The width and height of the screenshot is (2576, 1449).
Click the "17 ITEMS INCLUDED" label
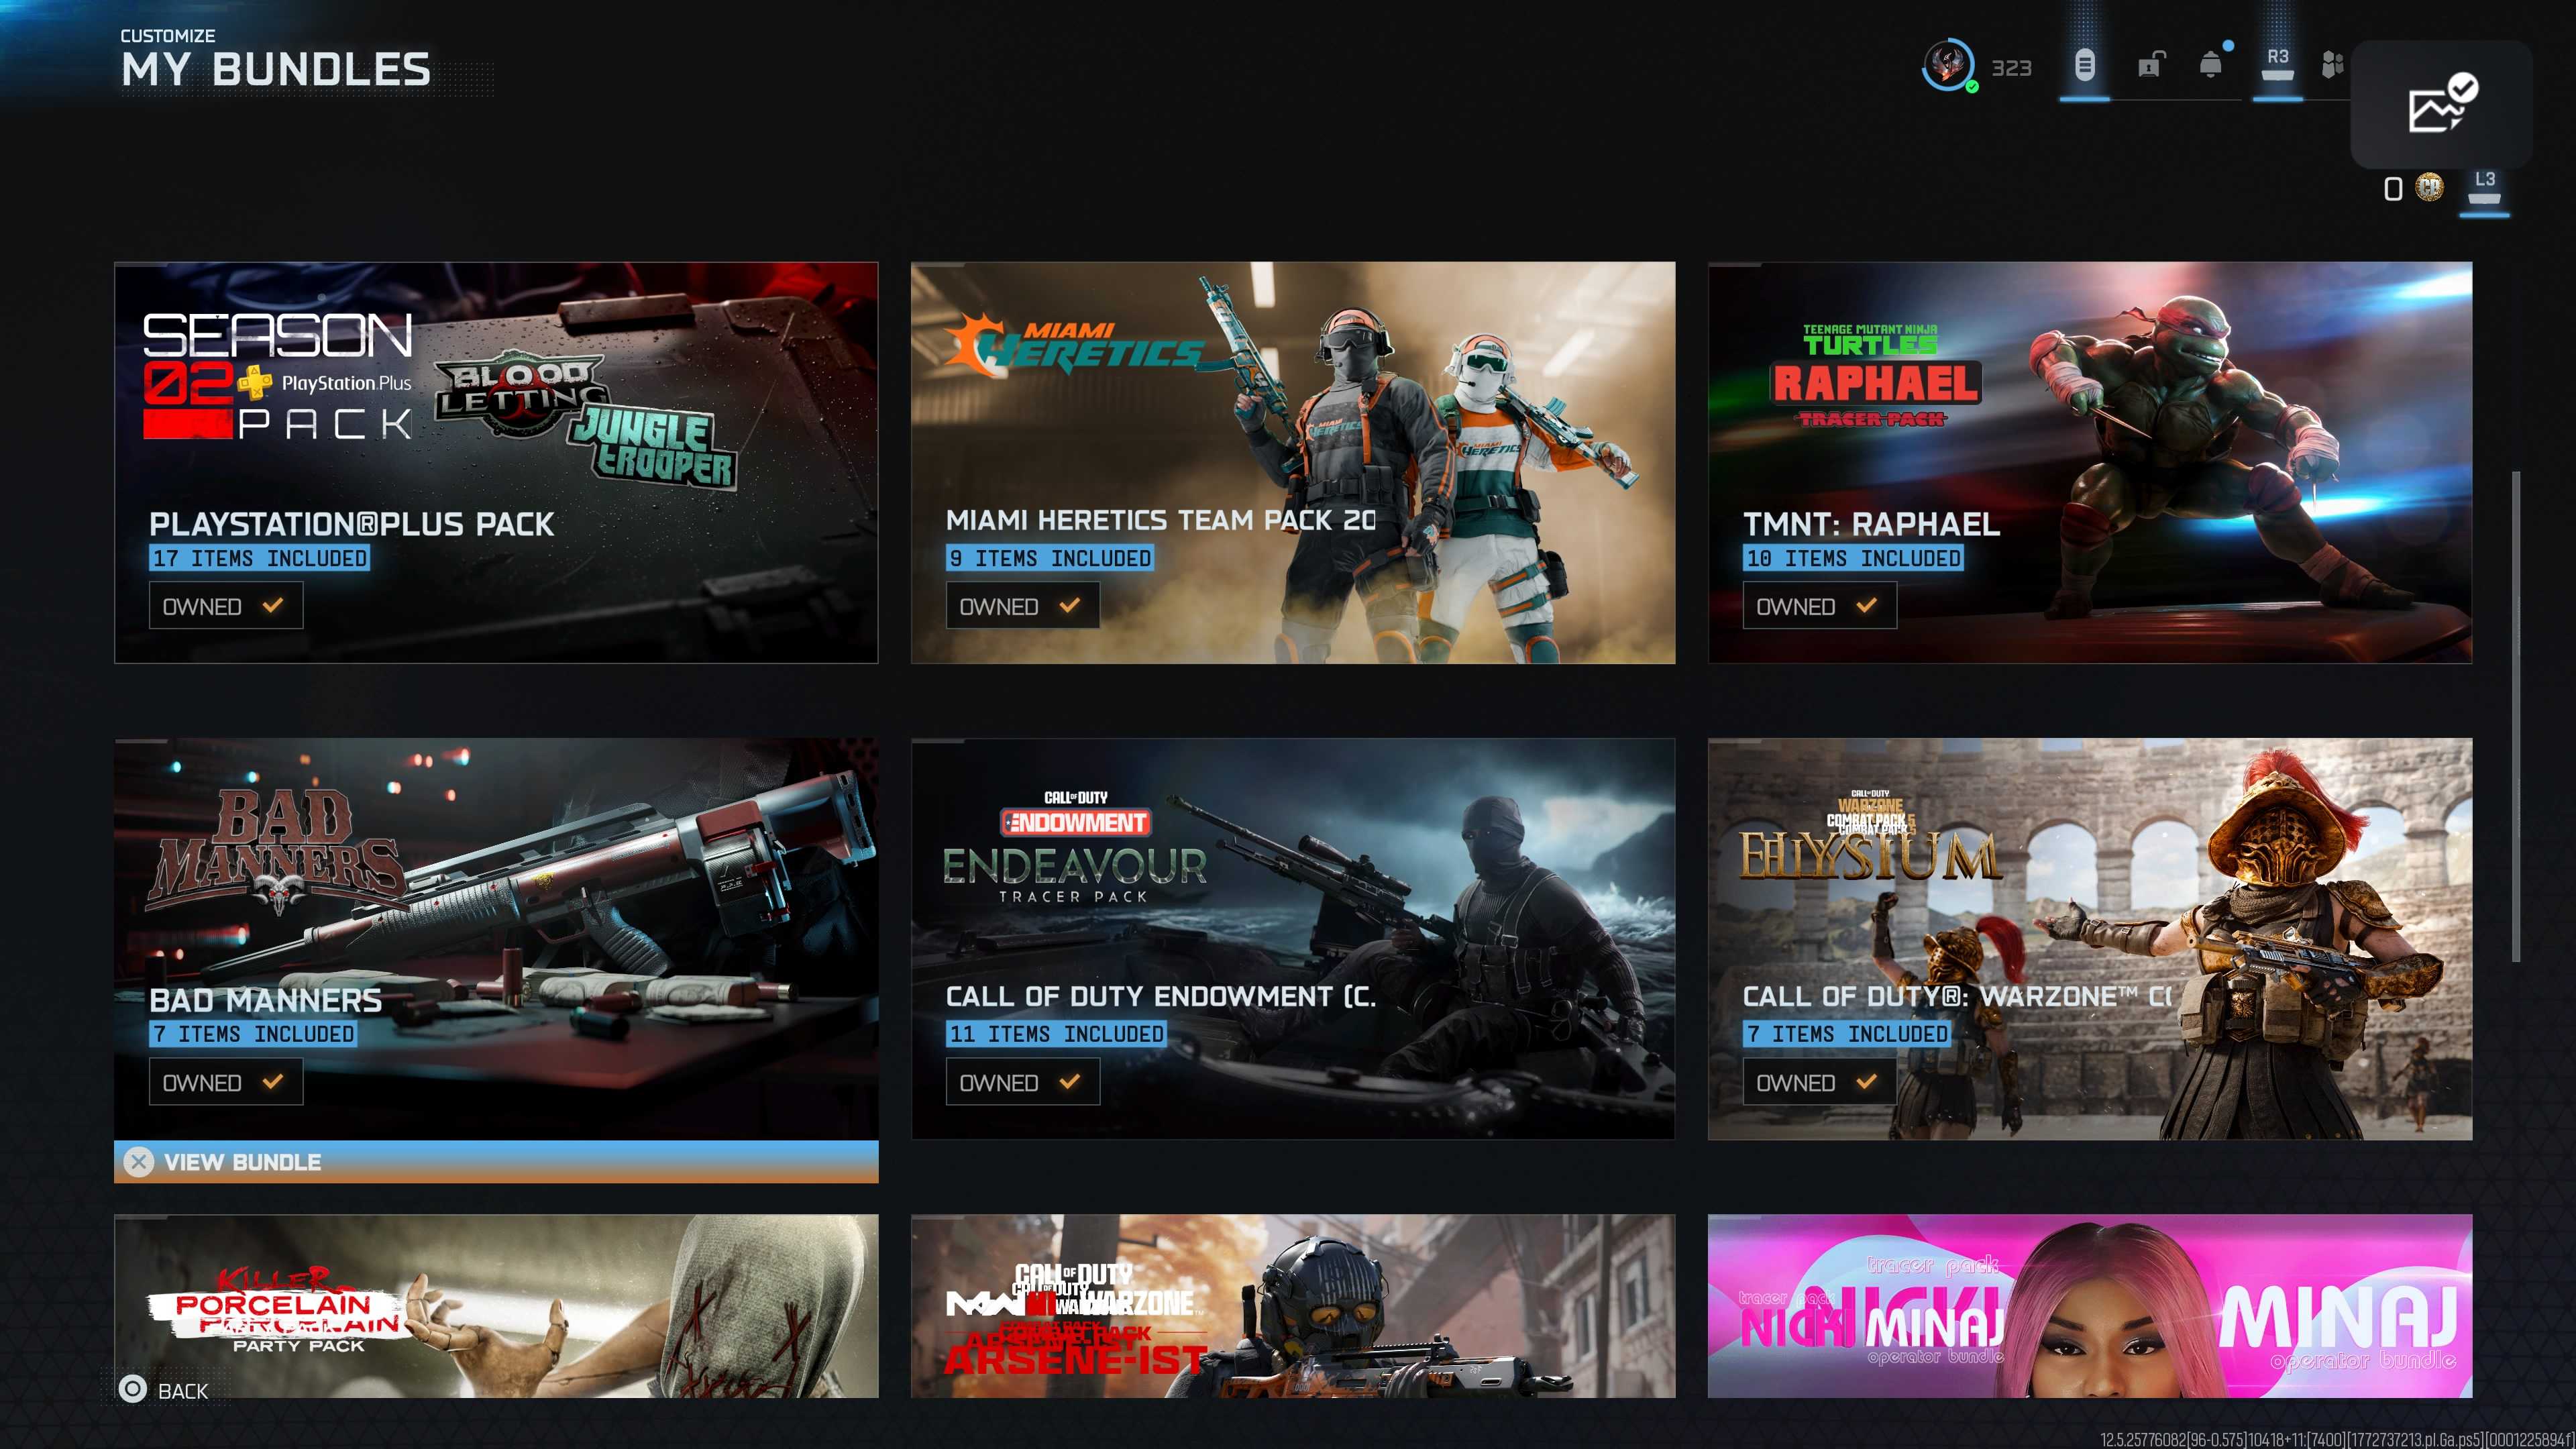pyautogui.click(x=260, y=558)
